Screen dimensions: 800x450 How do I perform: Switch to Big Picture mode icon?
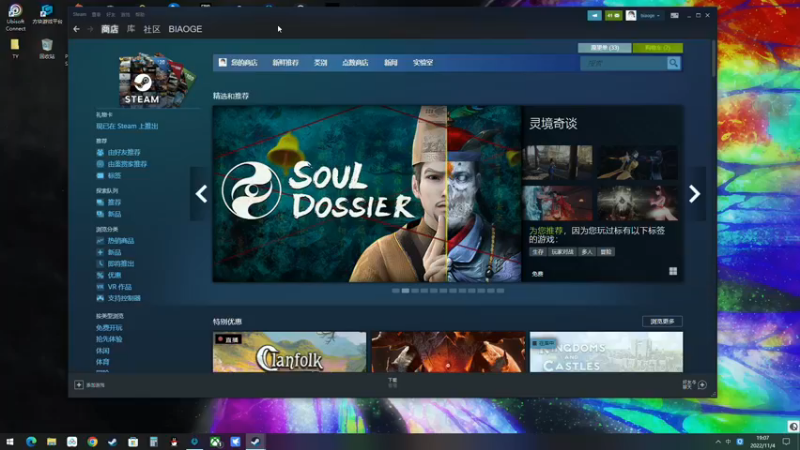point(674,16)
